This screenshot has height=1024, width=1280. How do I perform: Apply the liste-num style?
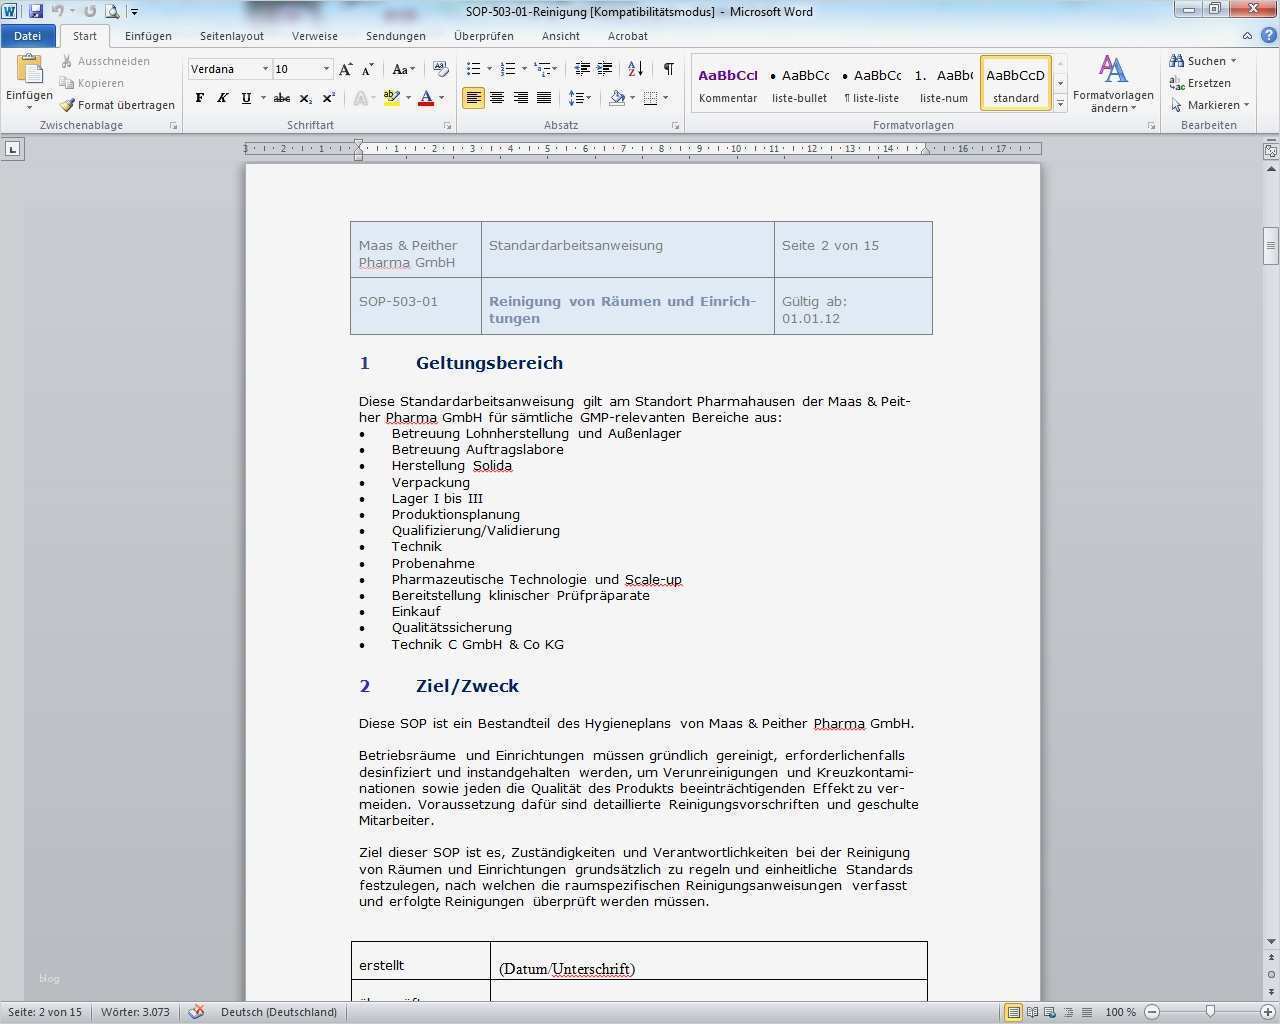[944, 84]
